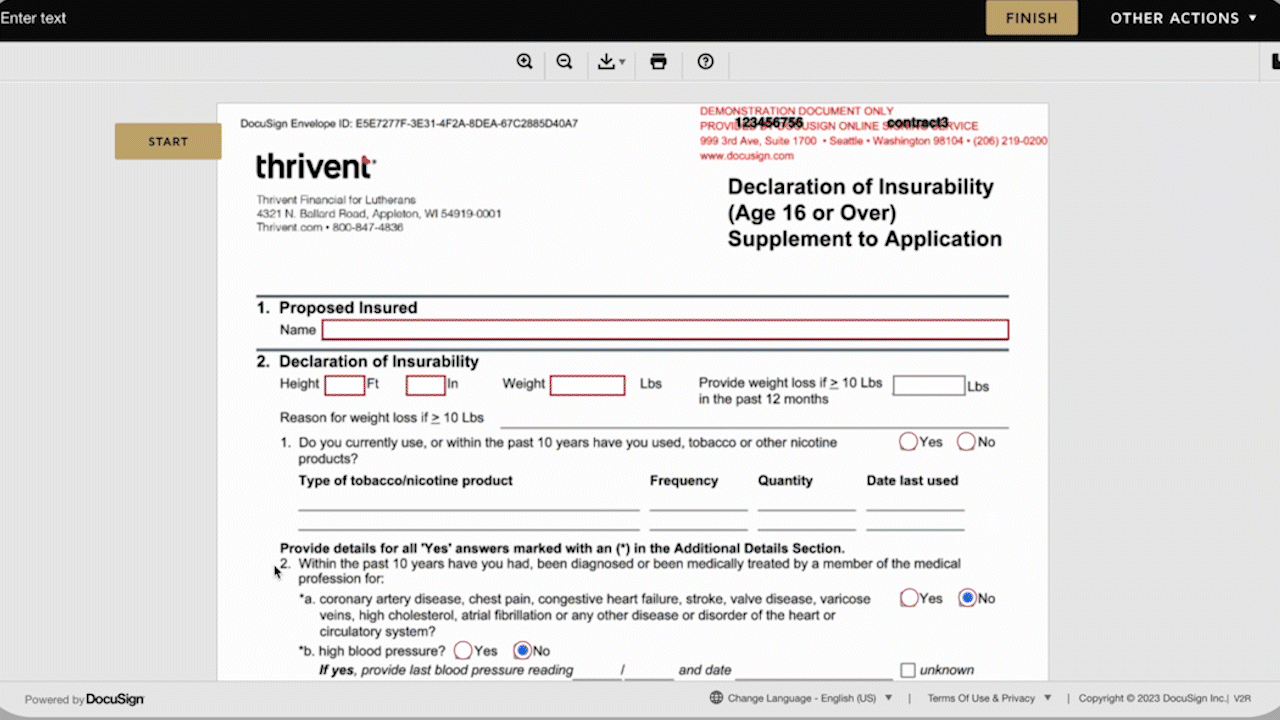This screenshot has width=1280, height=720.
Task: Click the Weight entry field
Action: (587, 385)
